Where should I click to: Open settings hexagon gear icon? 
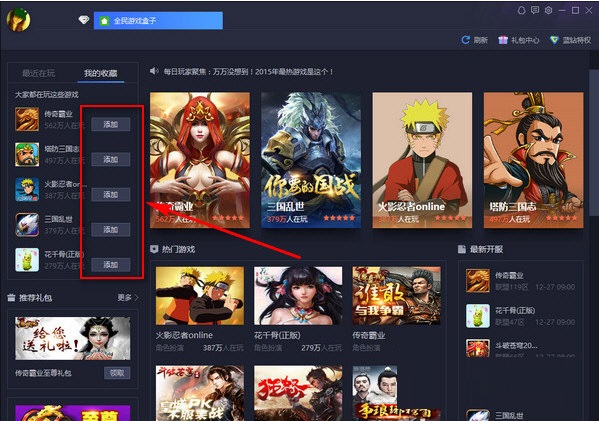[x=548, y=10]
